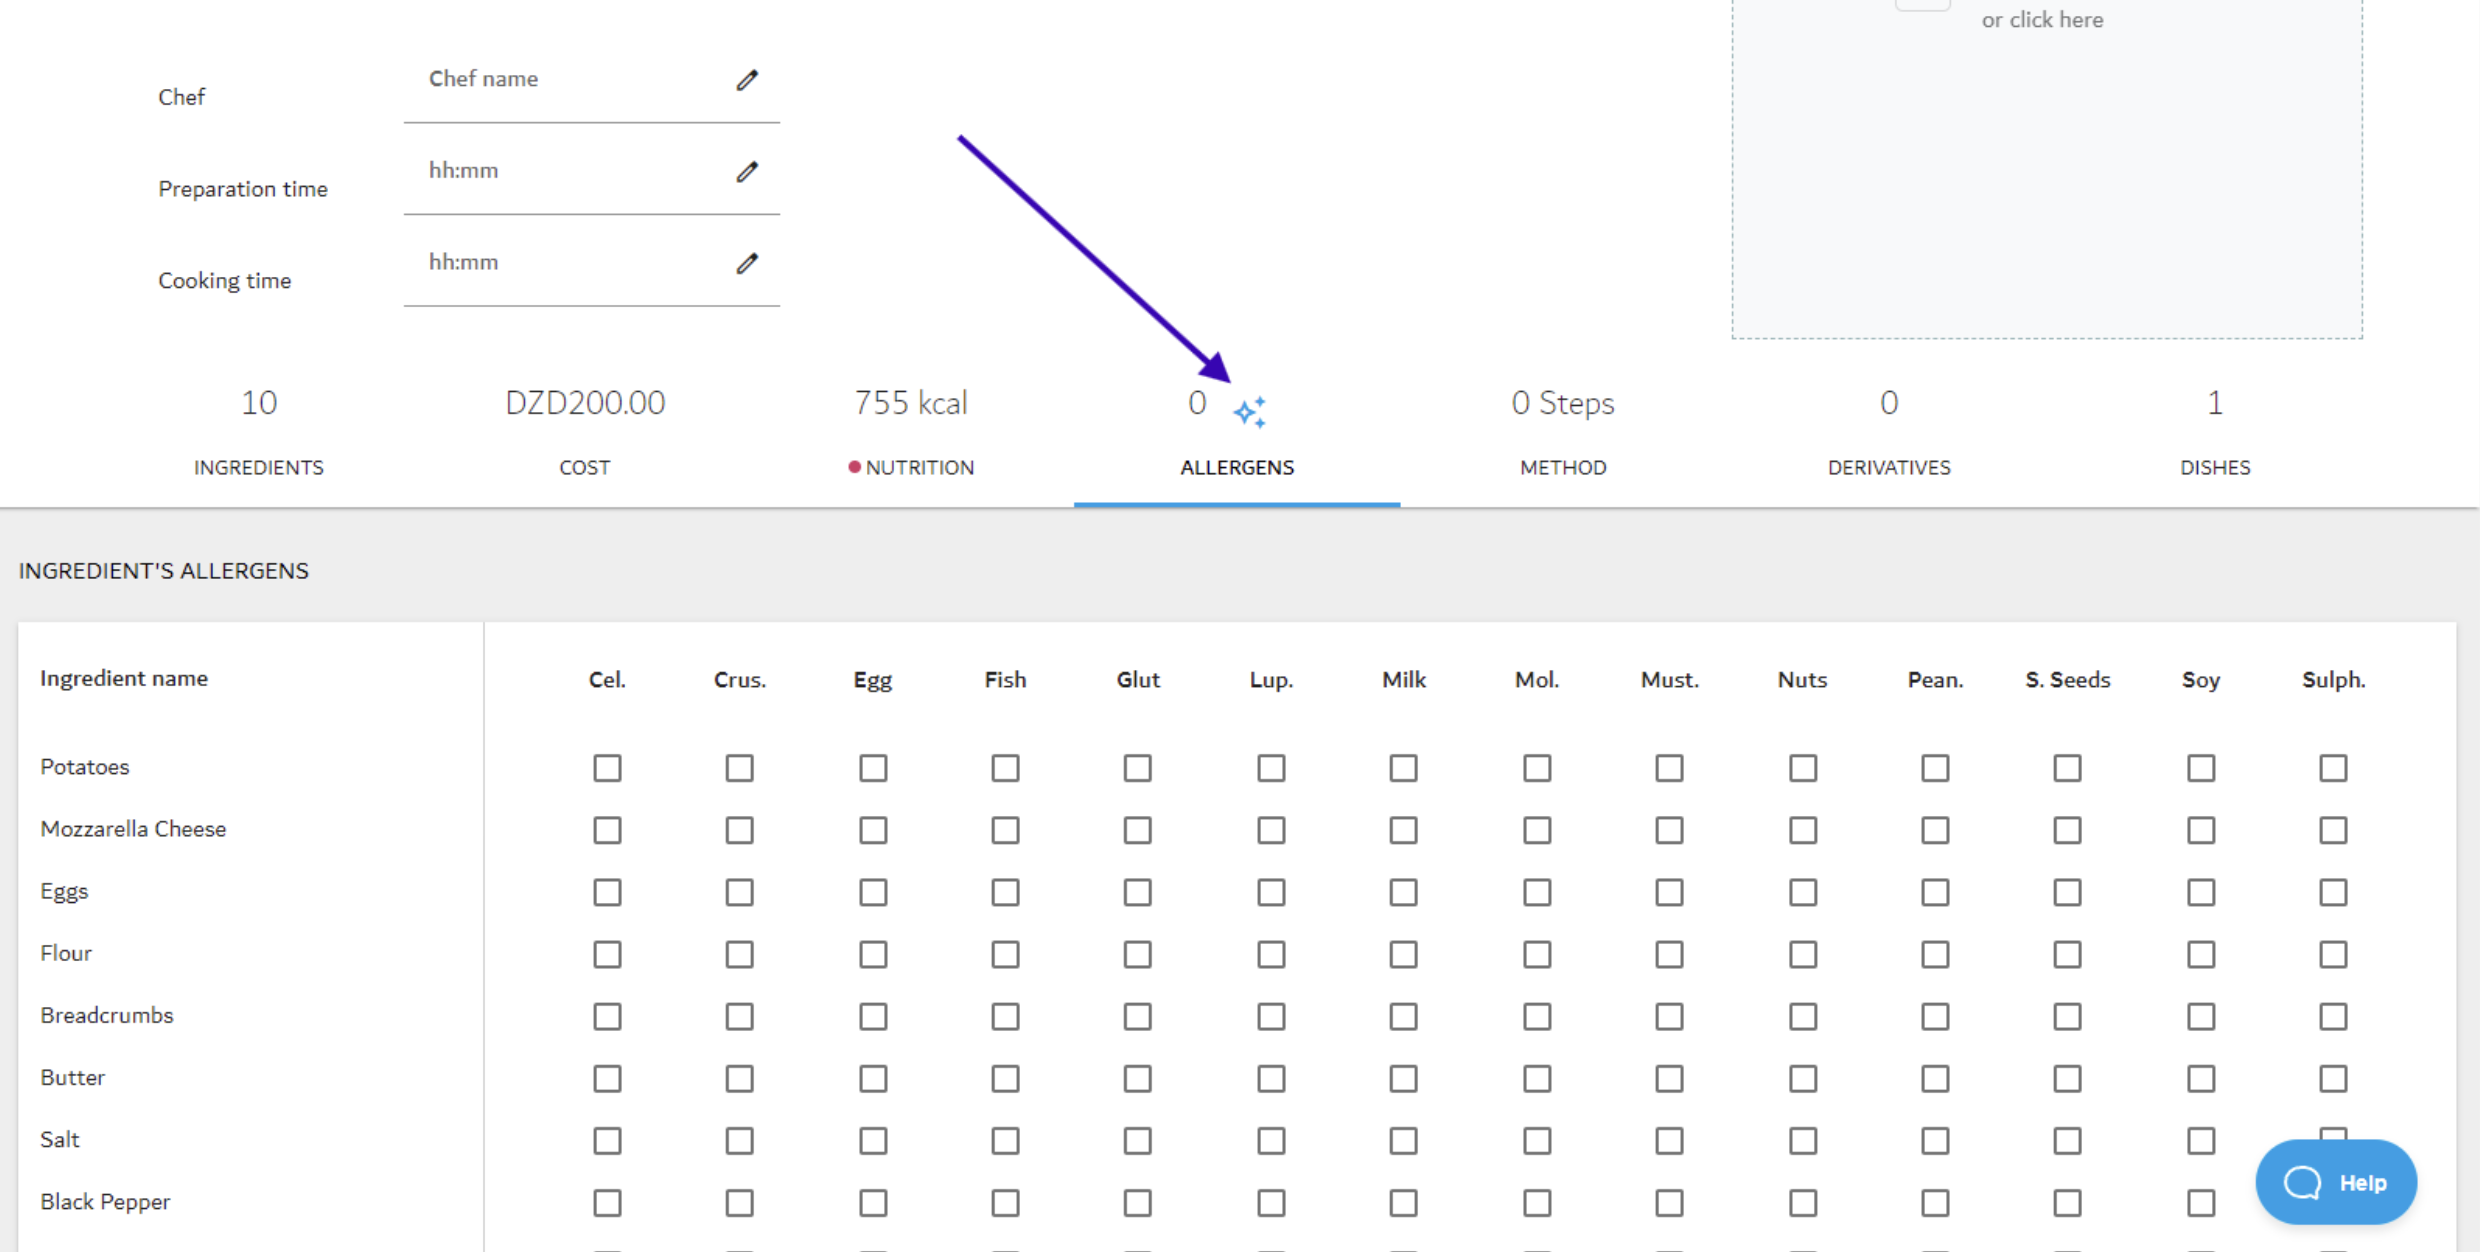
Task: Click the Ingredient name column header
Action: (x=124, y=678)
